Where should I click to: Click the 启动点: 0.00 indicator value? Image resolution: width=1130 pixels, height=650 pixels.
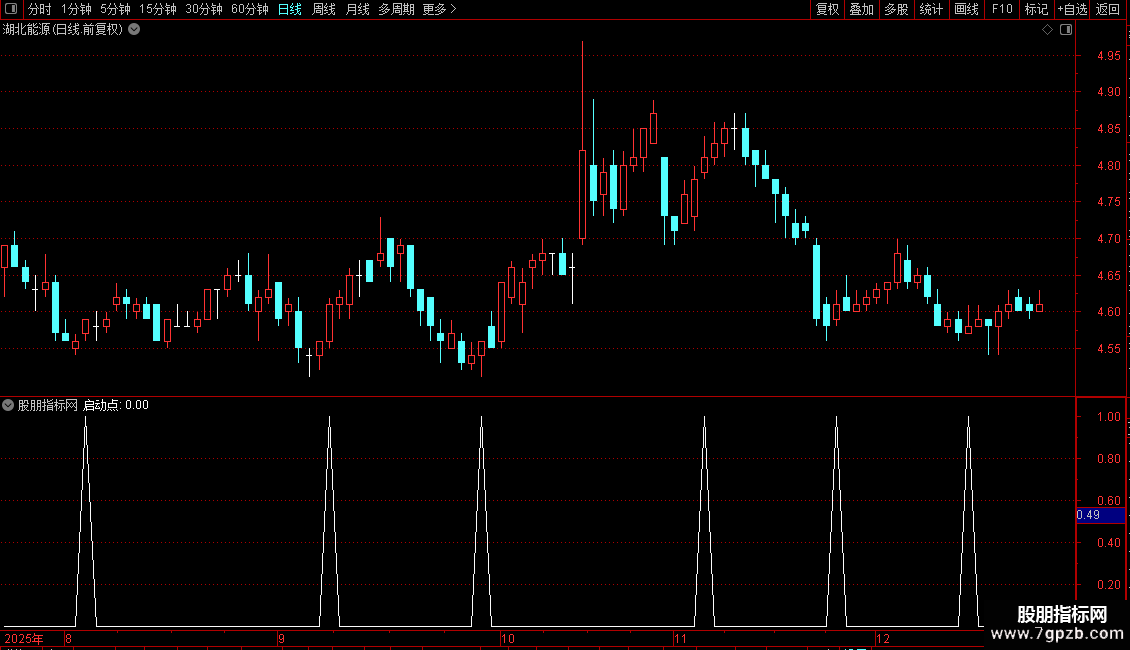pyautogui.click(x=116, y=405)
